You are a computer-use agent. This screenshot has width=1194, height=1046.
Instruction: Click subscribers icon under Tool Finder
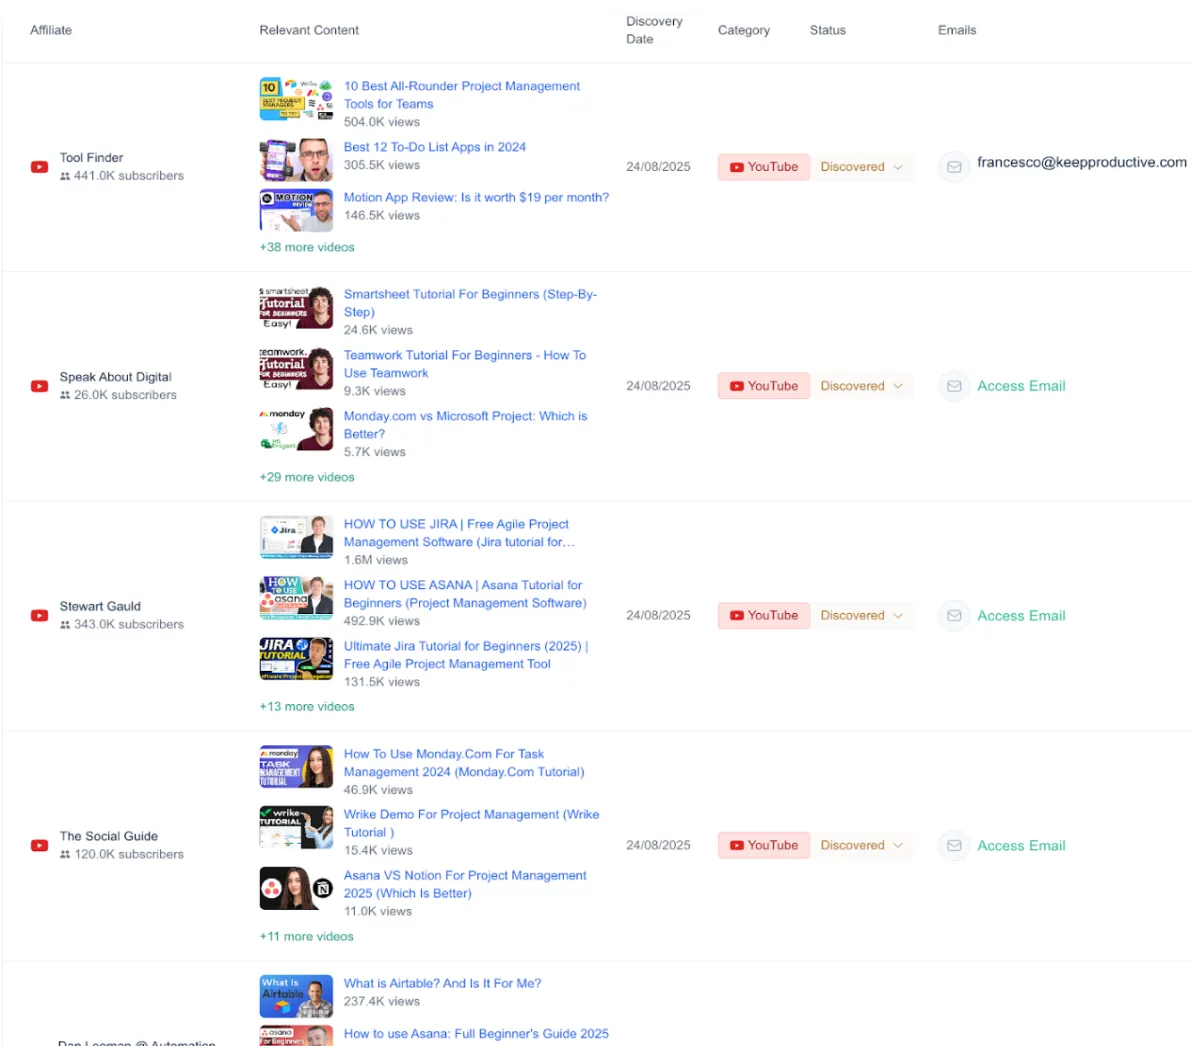click(x=65, y=176)
